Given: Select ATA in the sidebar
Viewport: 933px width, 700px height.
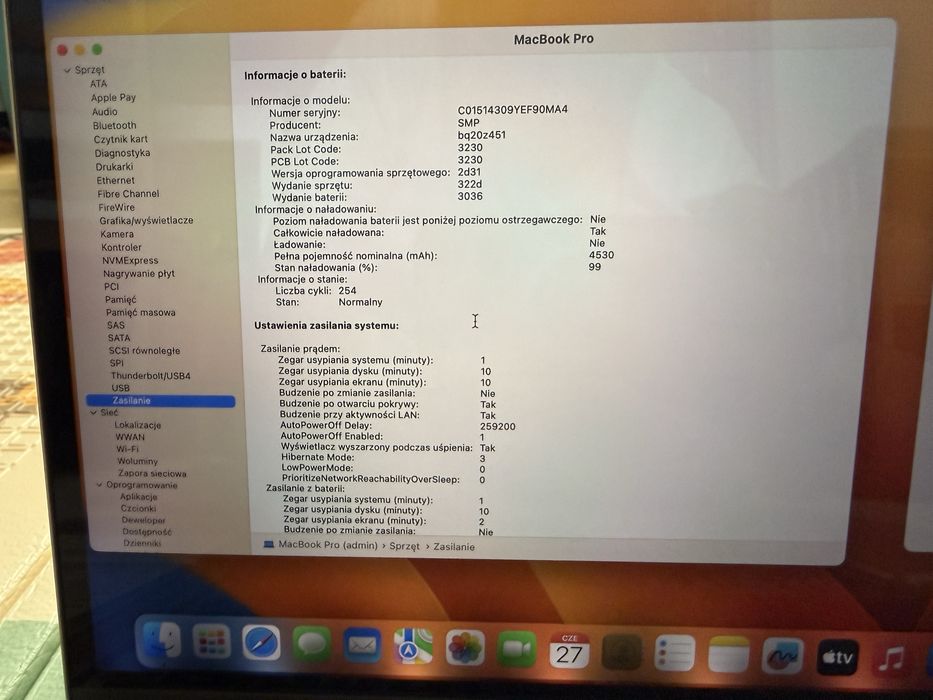Looking at the screenshot, I should pos(99,84).
